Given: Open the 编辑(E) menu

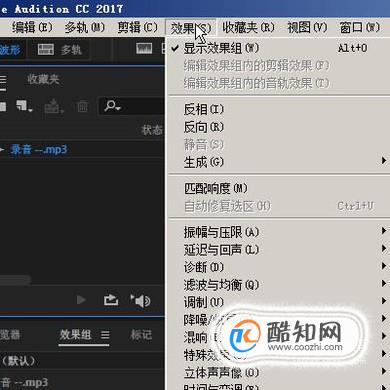Looking at the screenshot, I should tap(32, 27).
